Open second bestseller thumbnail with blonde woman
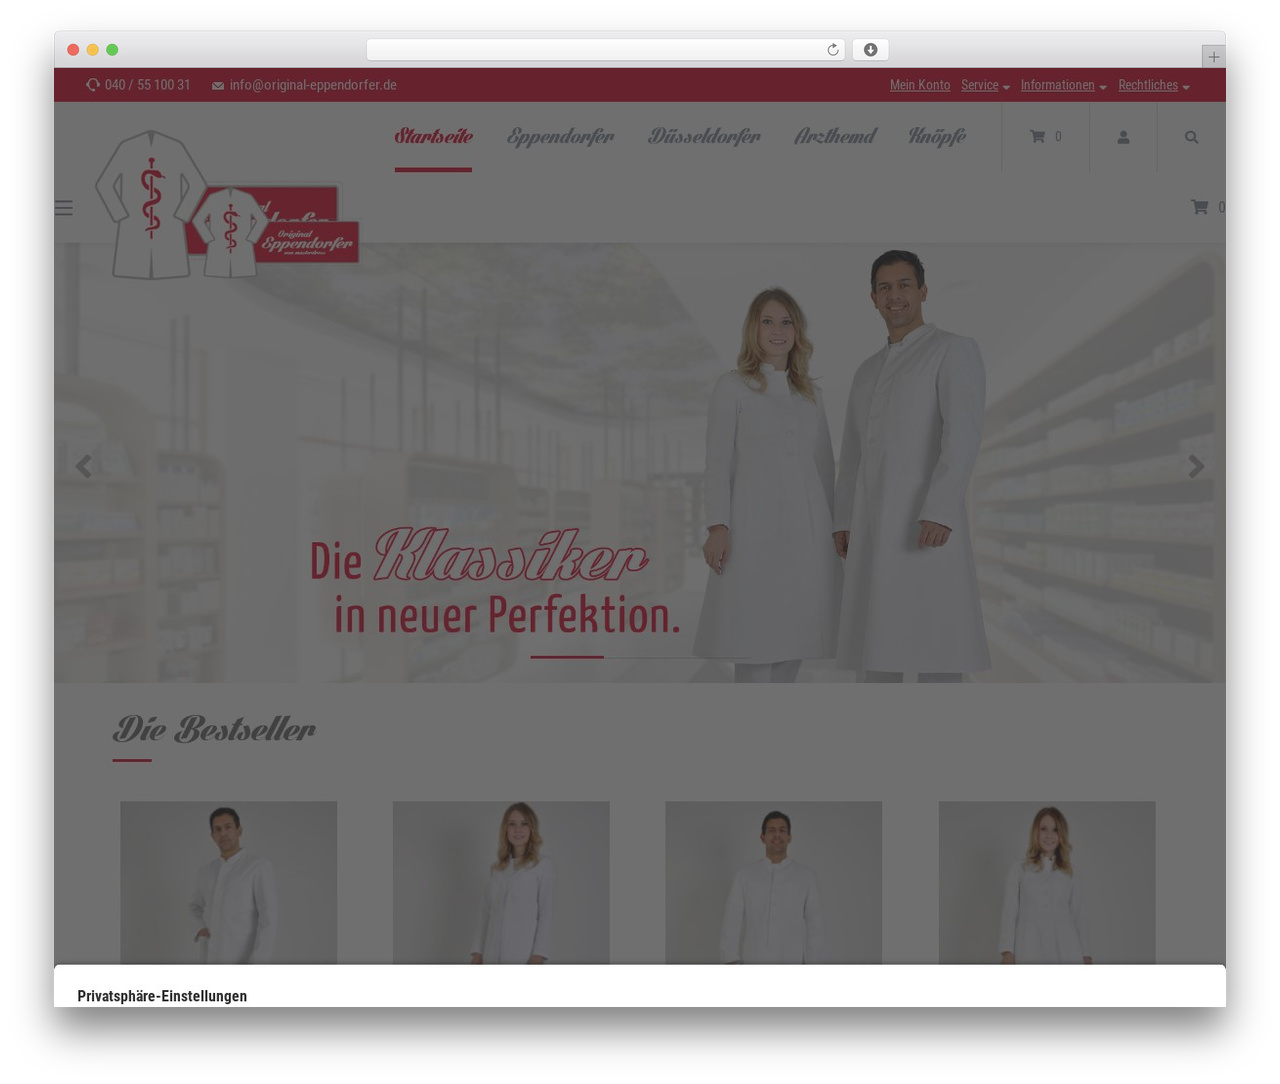The image size is (1280, 1084). [501, 882]
